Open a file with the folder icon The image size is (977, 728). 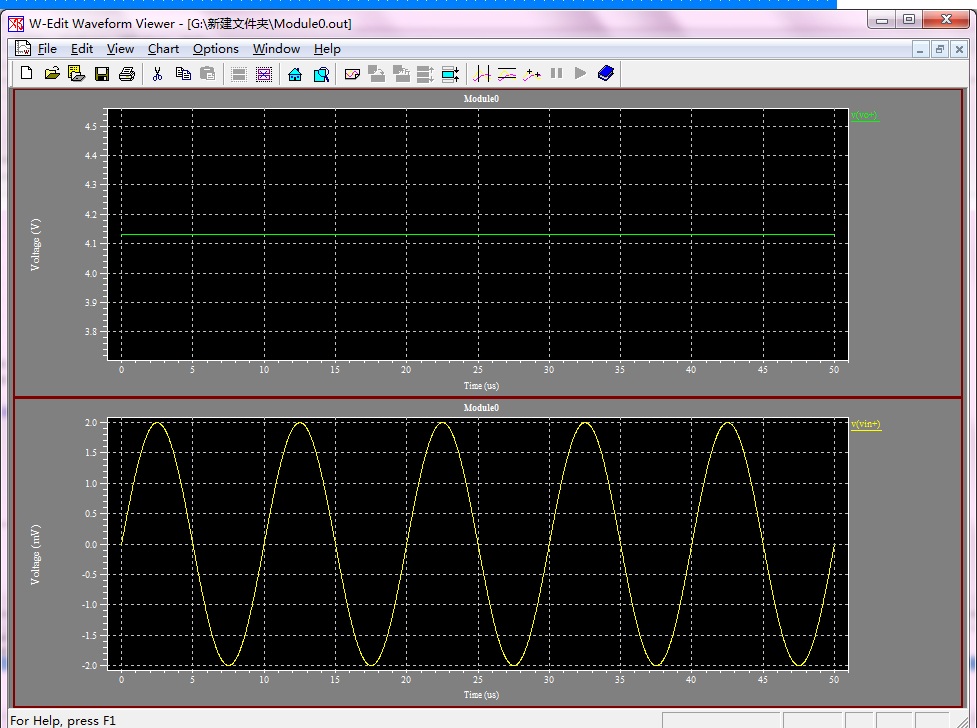(52, 73)
